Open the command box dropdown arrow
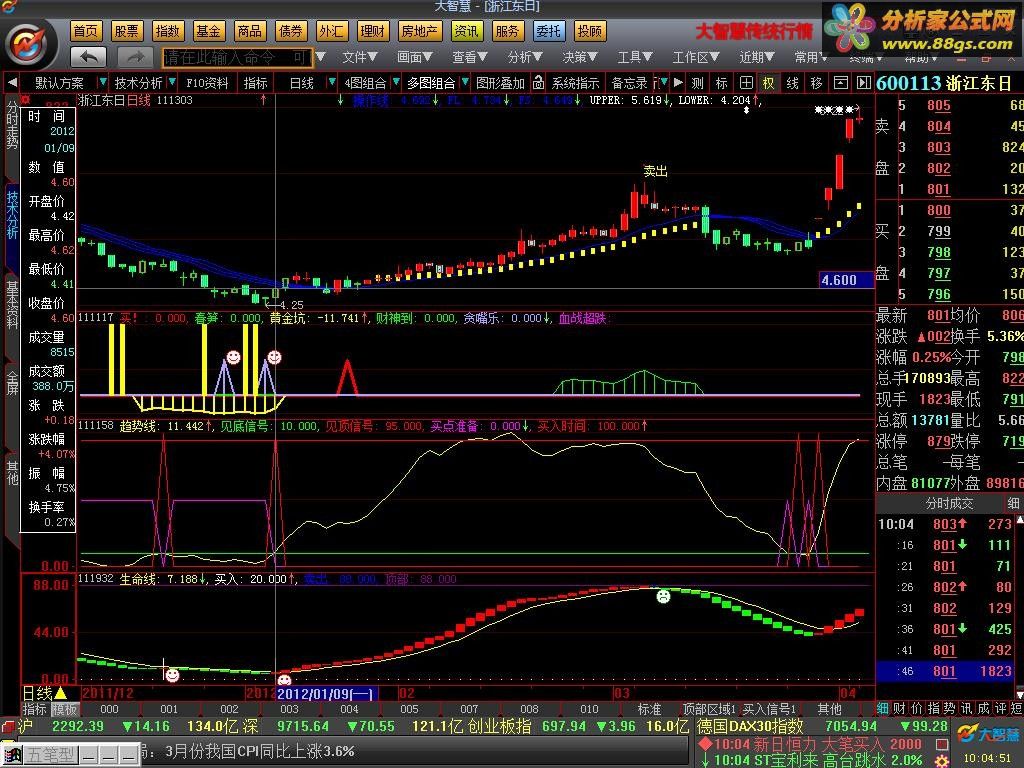The image size is (1024, 768). [320, 57]
